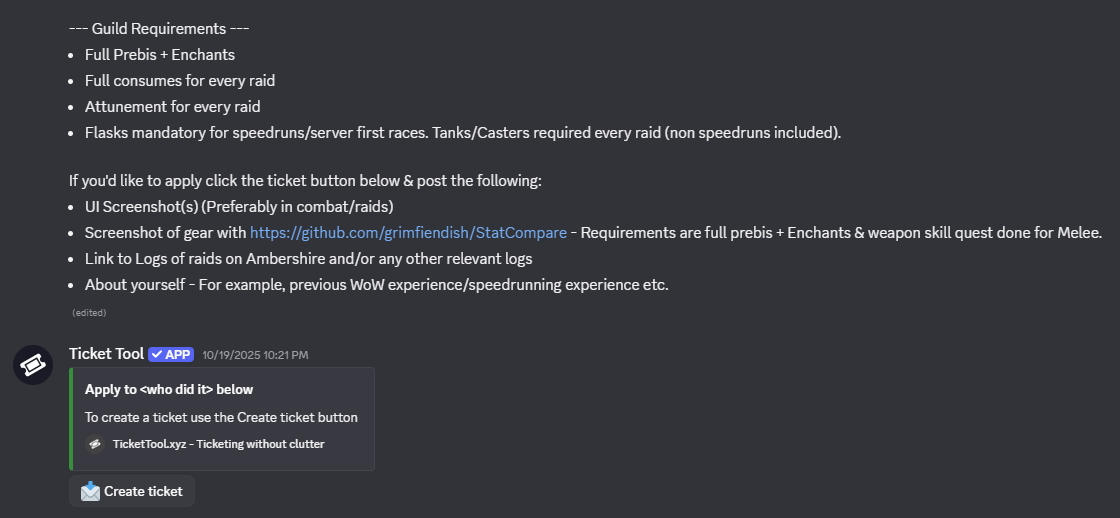
Task: Click the "Full consumes for every raid" bullet
Action: point(180,81)
